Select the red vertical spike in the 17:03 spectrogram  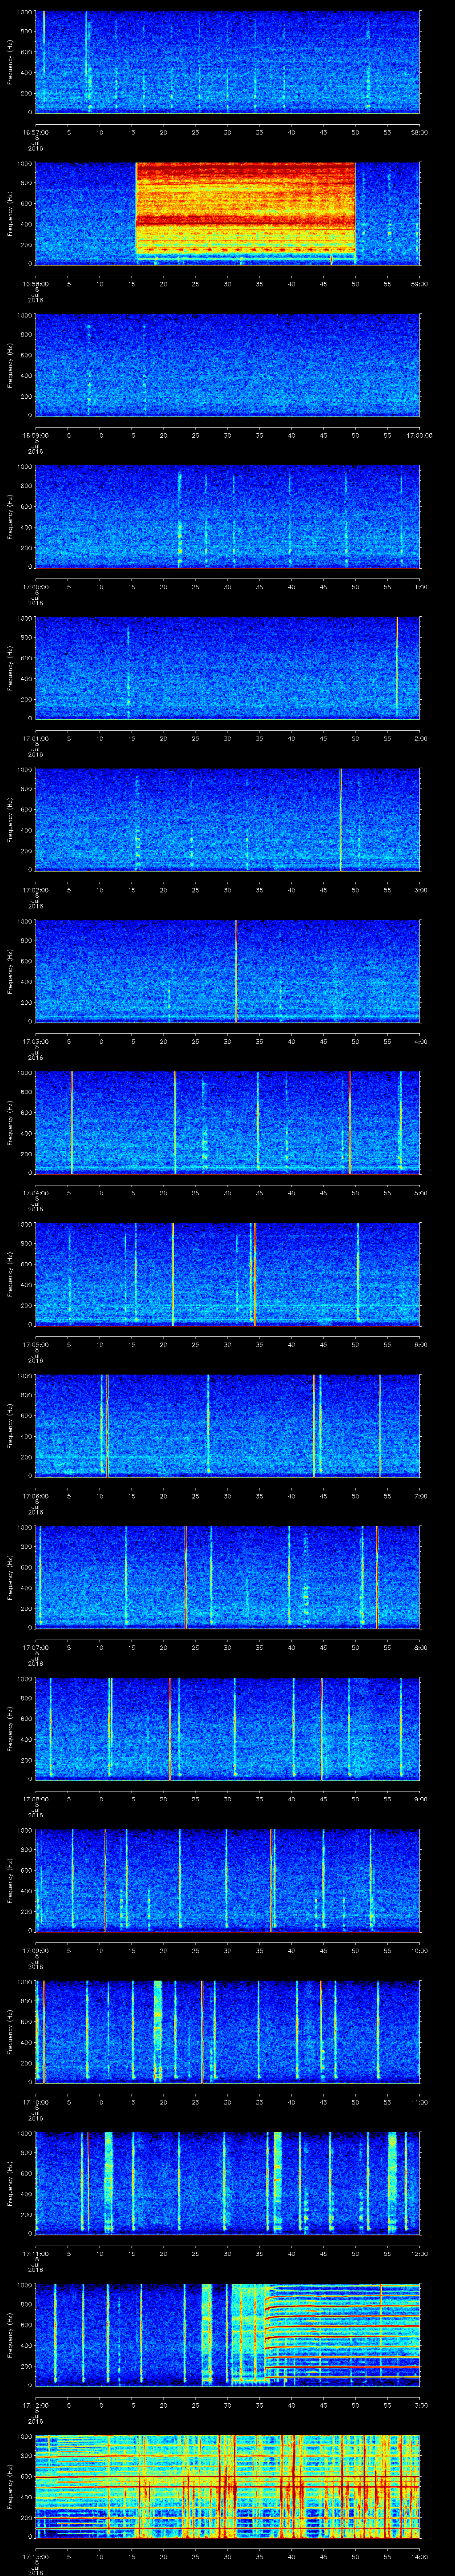(236, 971)
